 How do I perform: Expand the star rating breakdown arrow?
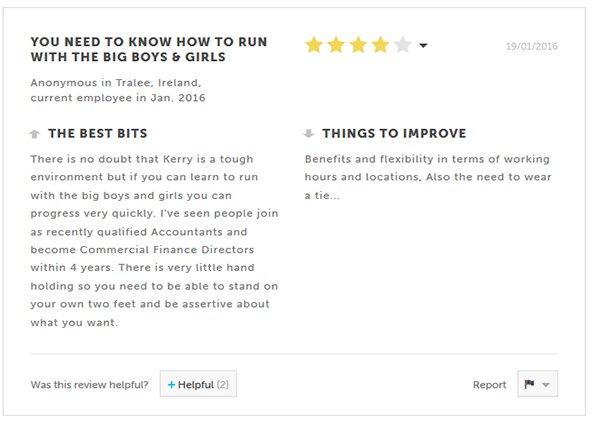coord(423,46)
